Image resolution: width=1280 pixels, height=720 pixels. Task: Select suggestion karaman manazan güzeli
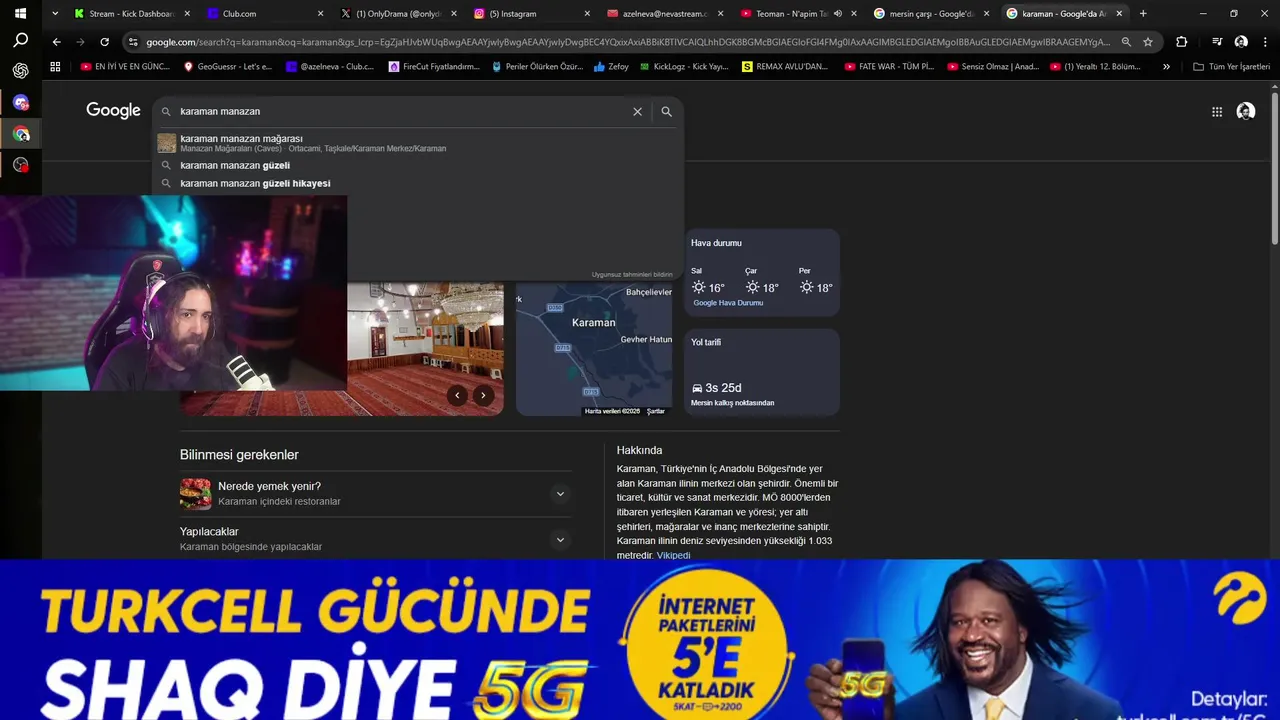click(x=418, y=165)
